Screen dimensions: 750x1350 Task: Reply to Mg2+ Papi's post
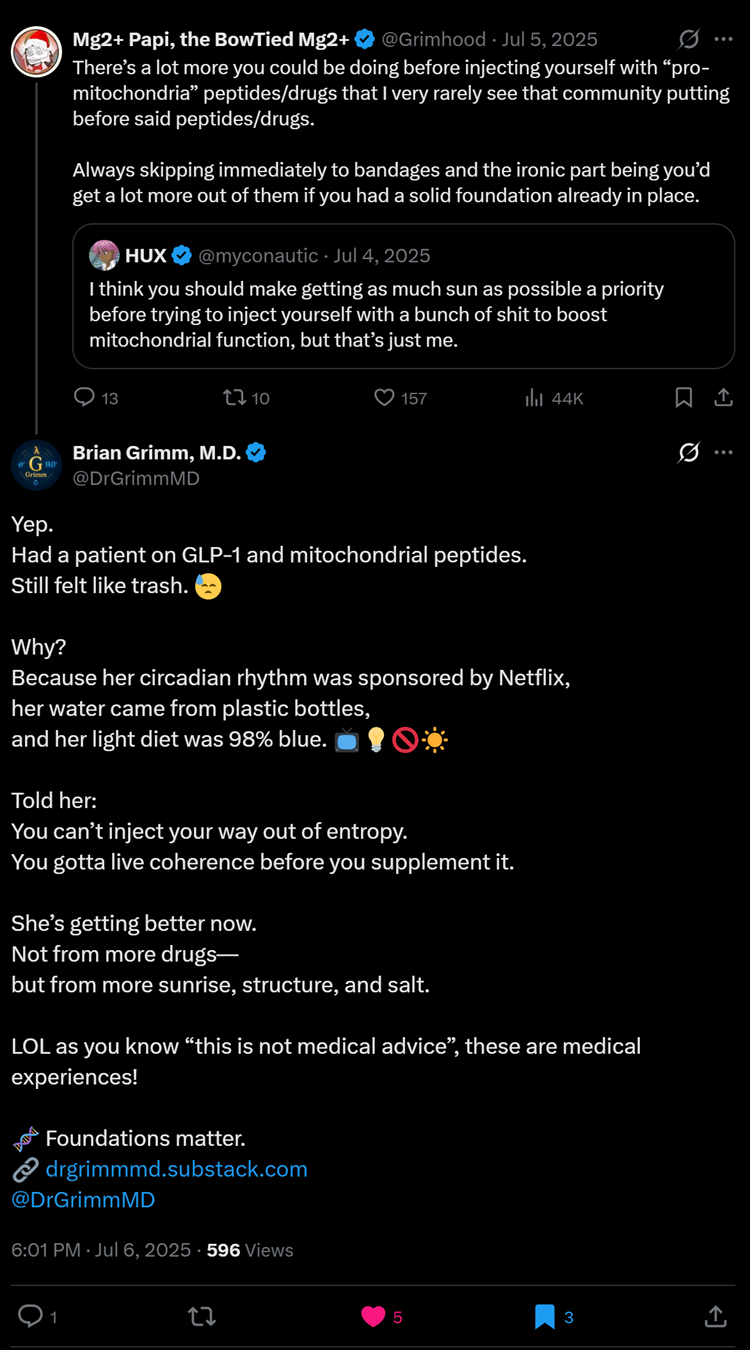click(x=85, y=398)
